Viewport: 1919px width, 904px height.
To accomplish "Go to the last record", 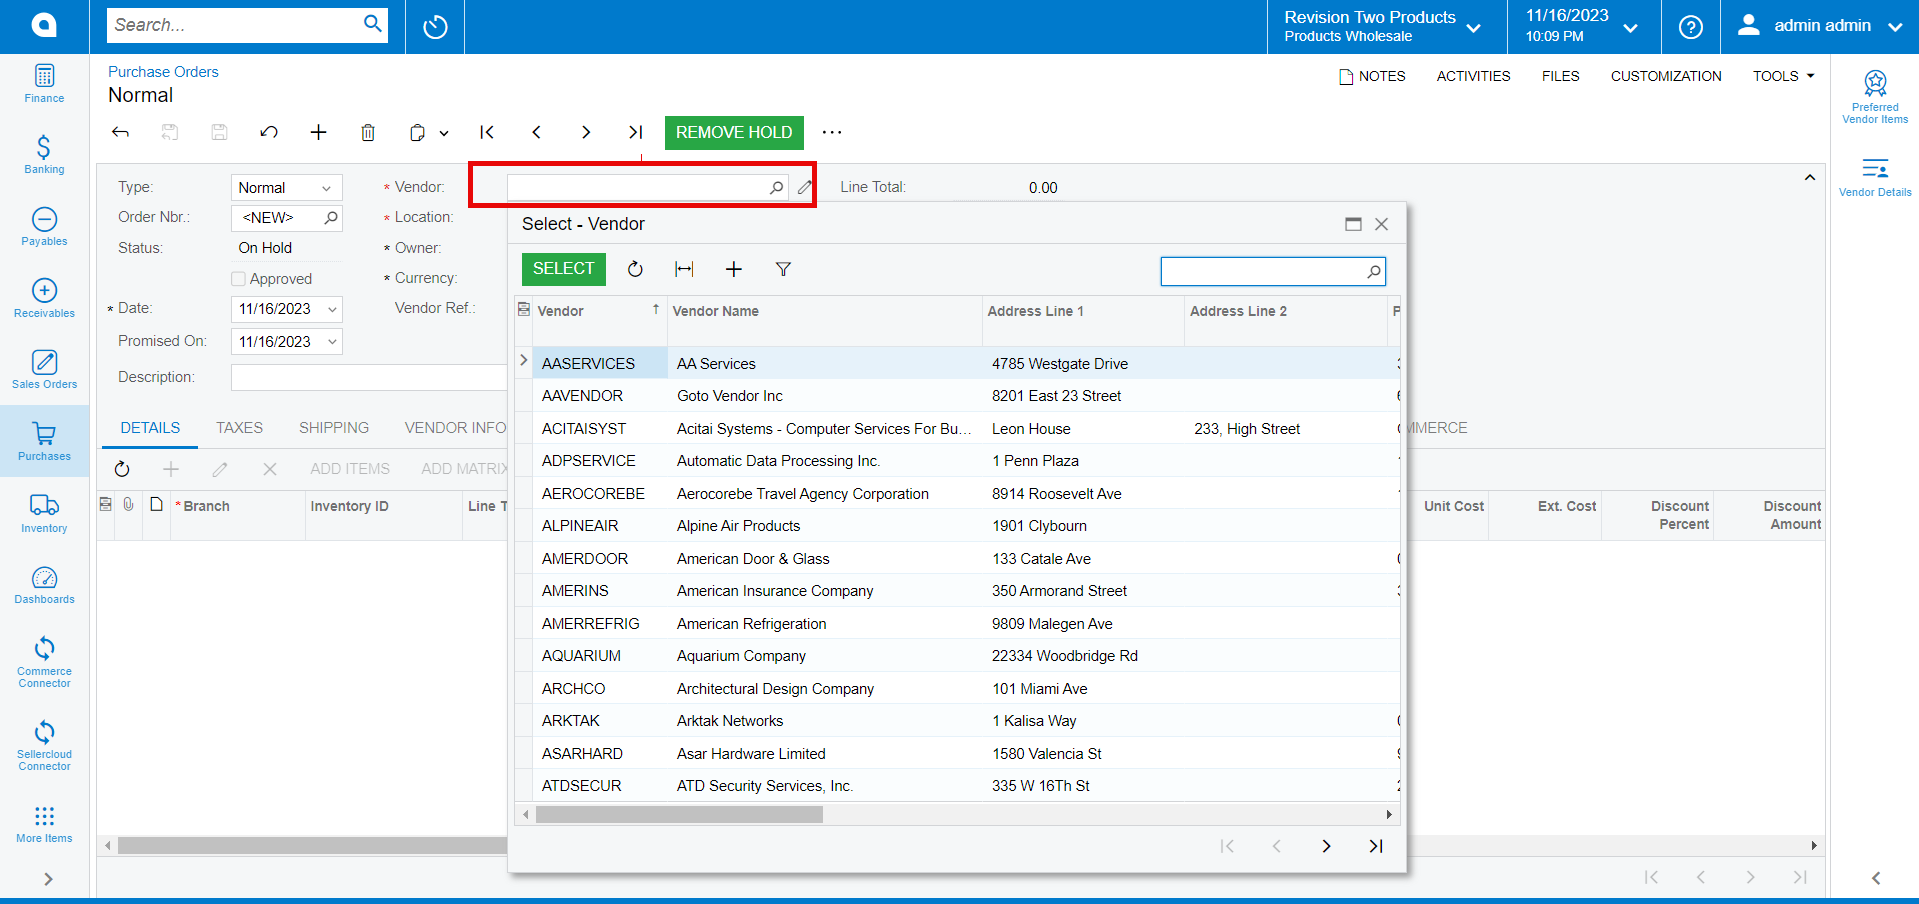I will (635, 132).
